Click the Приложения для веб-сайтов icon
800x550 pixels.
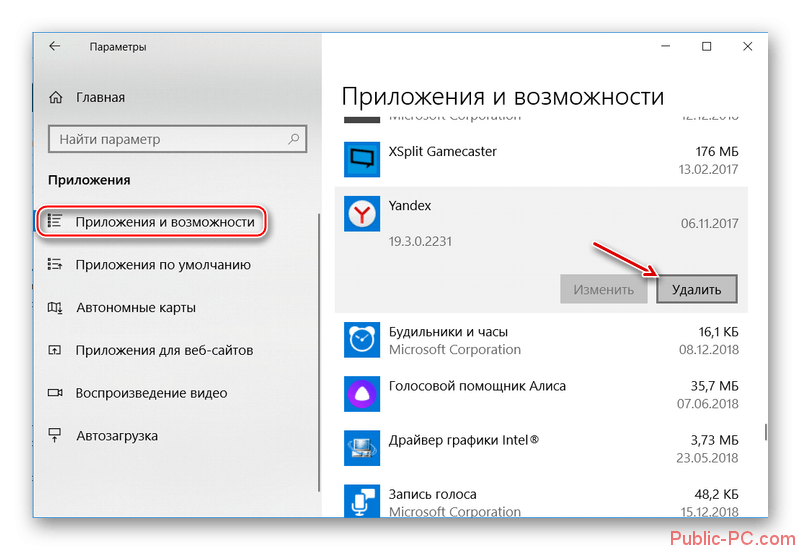(55, 350)
